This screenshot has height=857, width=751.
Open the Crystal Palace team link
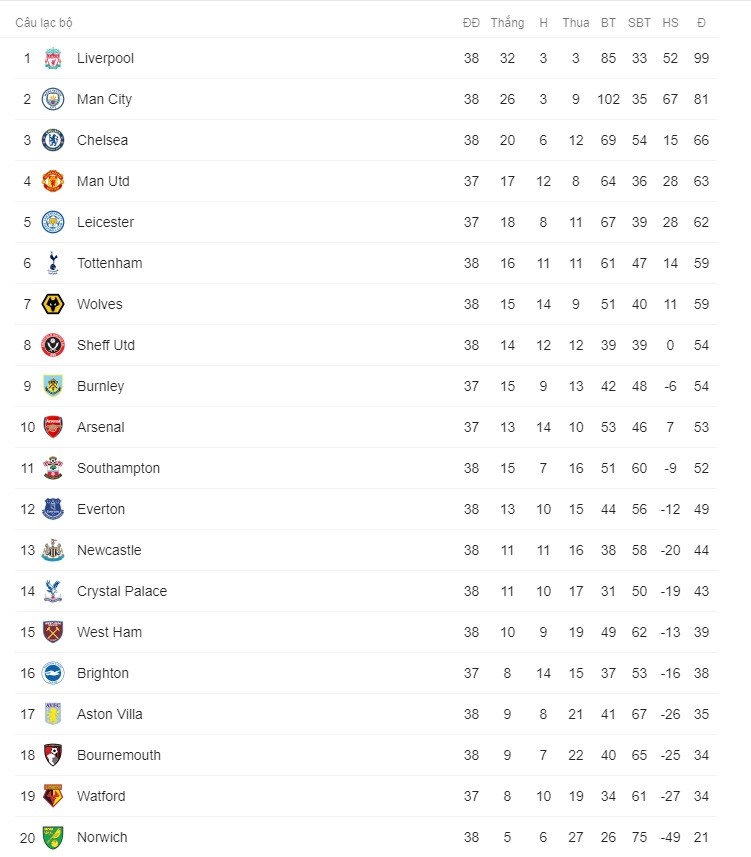click(122, 591)
